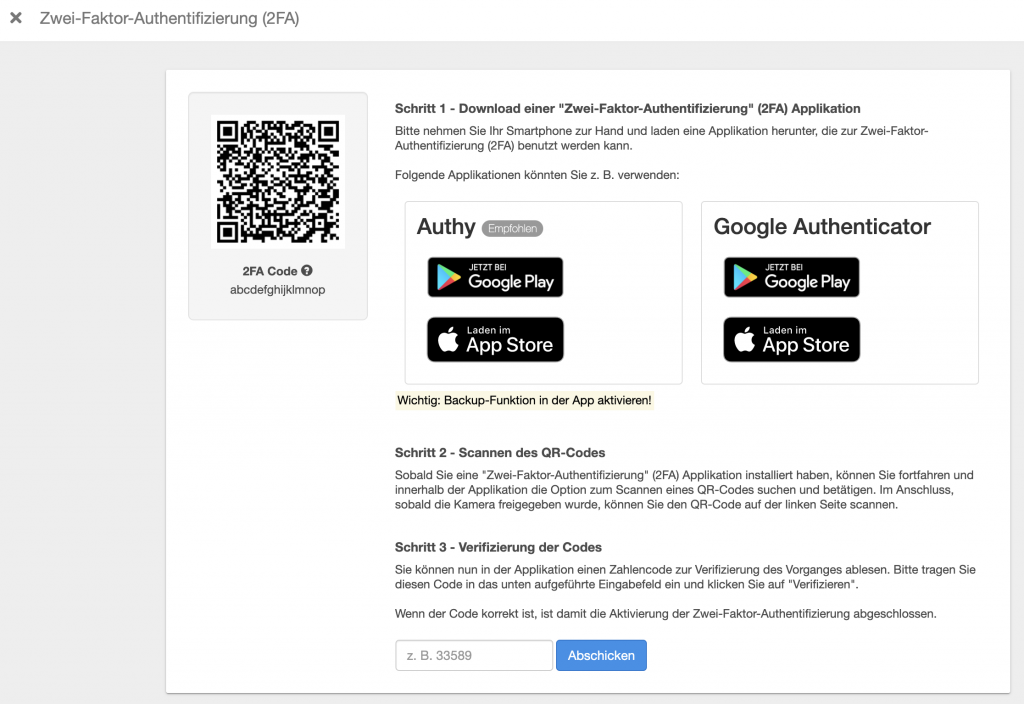Screen dimensions: 1024x704
Task: Open Google Authenticator on Google Play
Action: point(792,277)
